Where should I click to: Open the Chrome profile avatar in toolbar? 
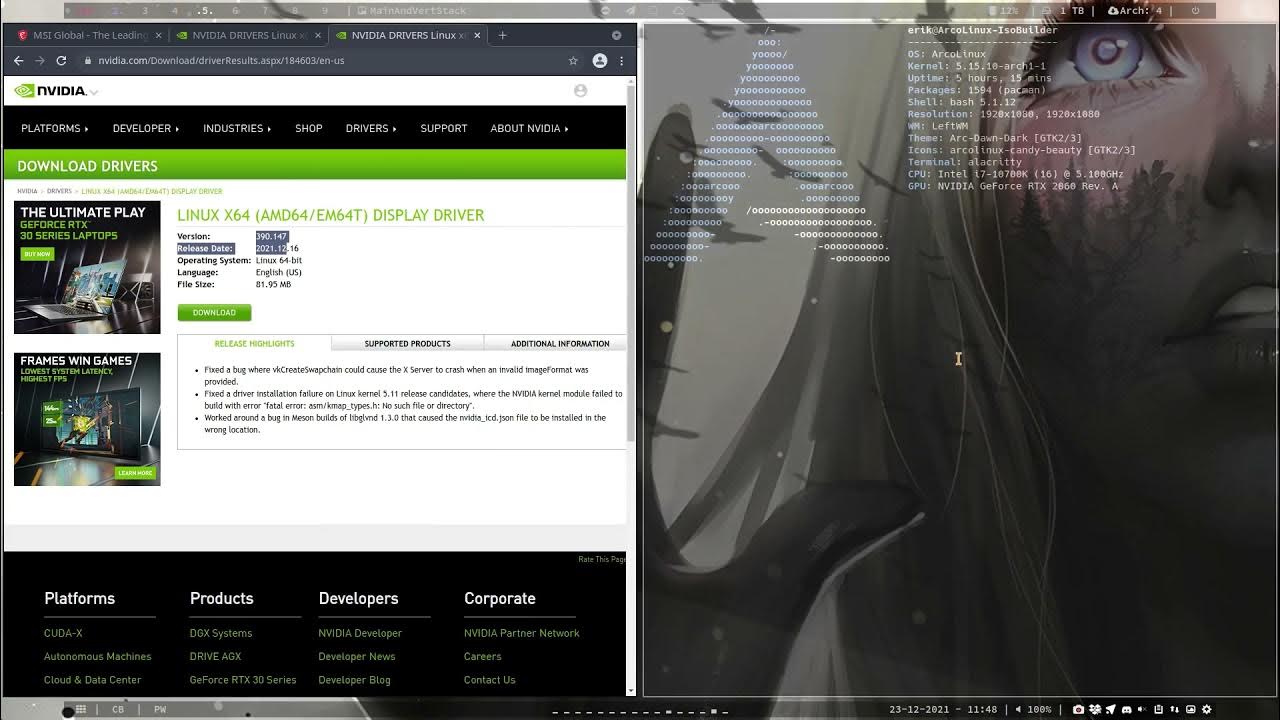(600, 60)
